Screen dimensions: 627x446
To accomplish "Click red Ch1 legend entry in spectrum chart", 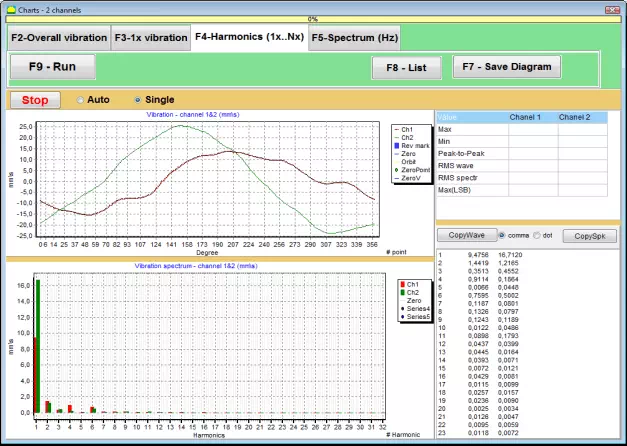I will tap(409, 284).
